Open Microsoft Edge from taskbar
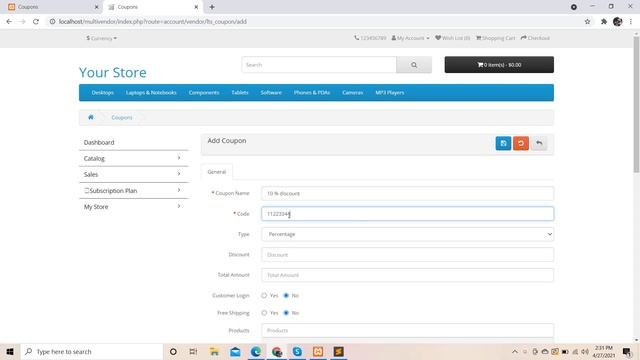Screen dimensions: 640x360 click(256, 351)
